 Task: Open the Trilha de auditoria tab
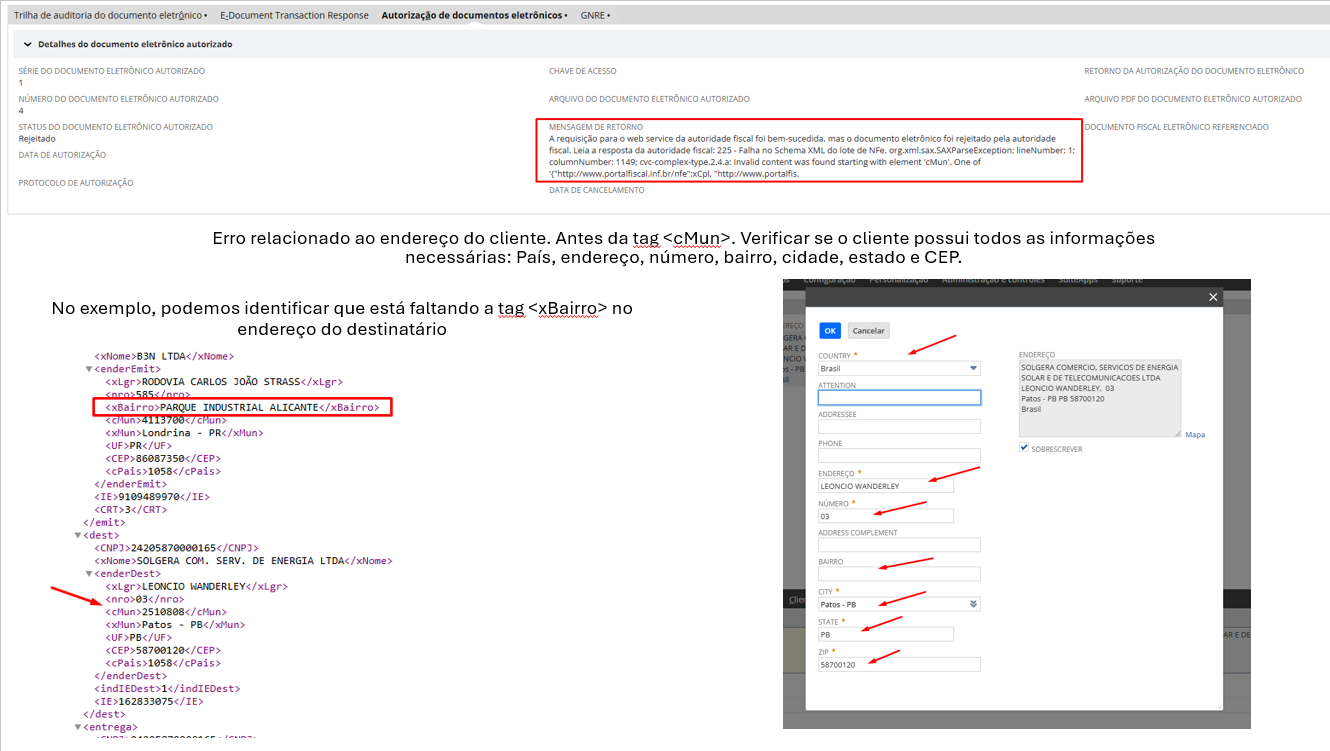click(110, 16)
